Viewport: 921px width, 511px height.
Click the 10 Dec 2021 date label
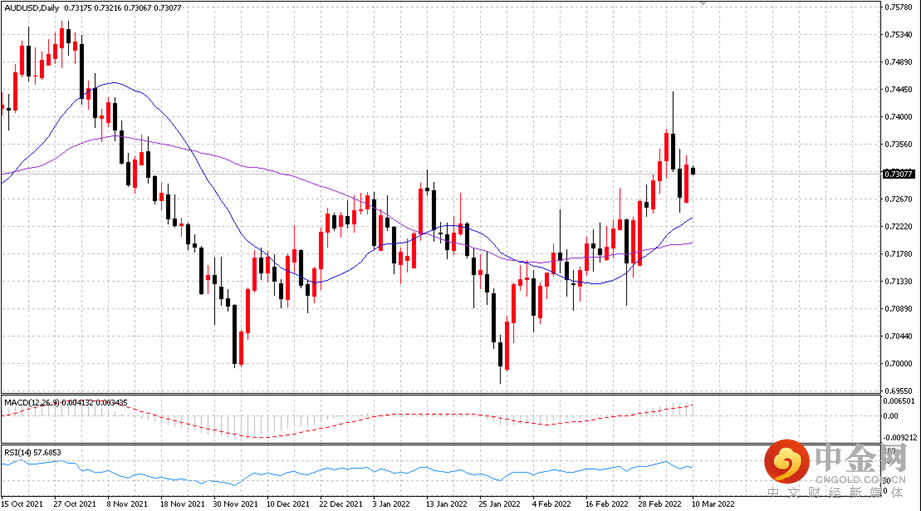point(288,504)
